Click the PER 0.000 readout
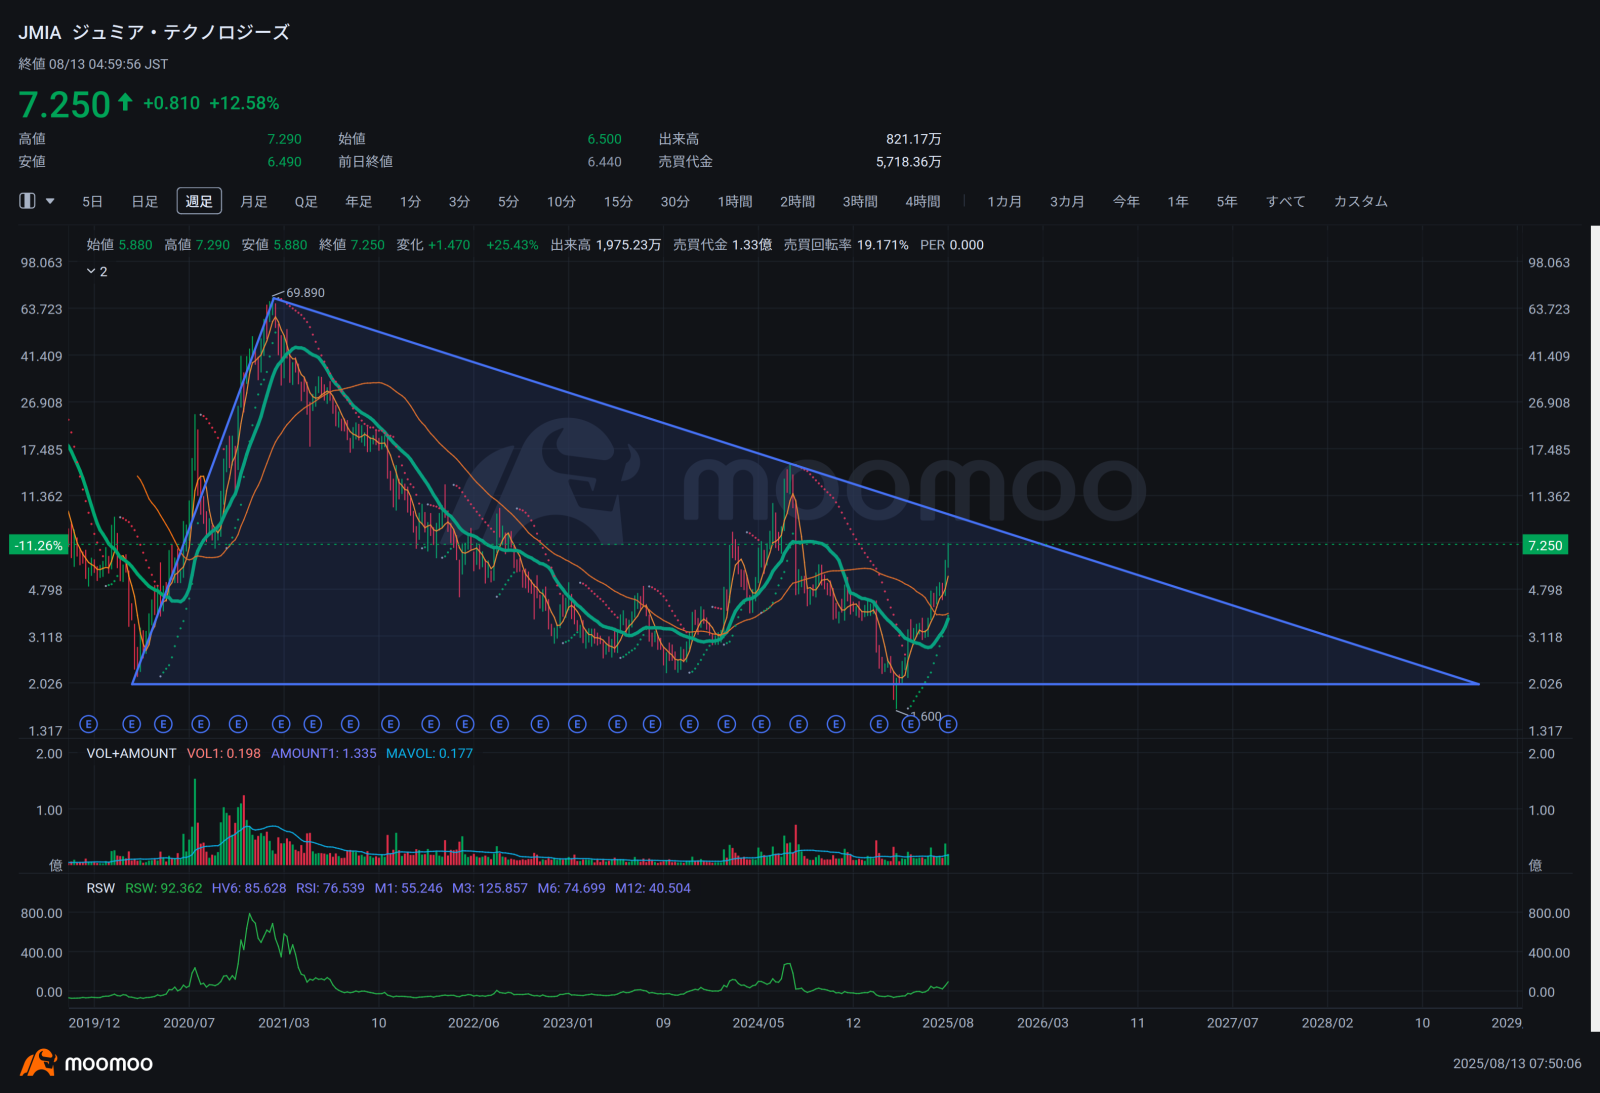 tap(952, 245)
